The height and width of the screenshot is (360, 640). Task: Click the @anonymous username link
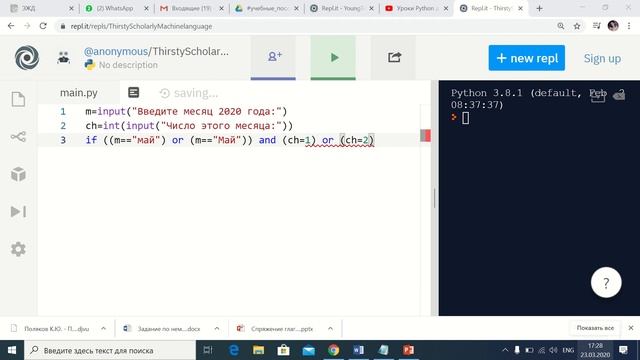(x=116, y=51)
